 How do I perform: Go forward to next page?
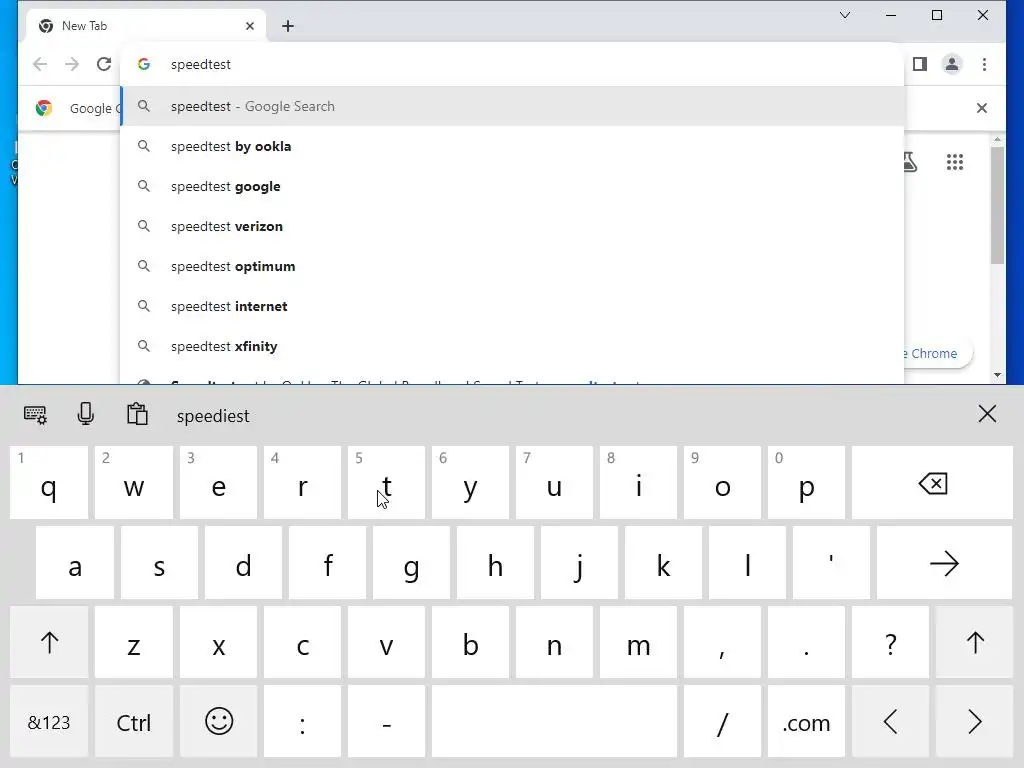pyautogui.click(x=72, y=64)
